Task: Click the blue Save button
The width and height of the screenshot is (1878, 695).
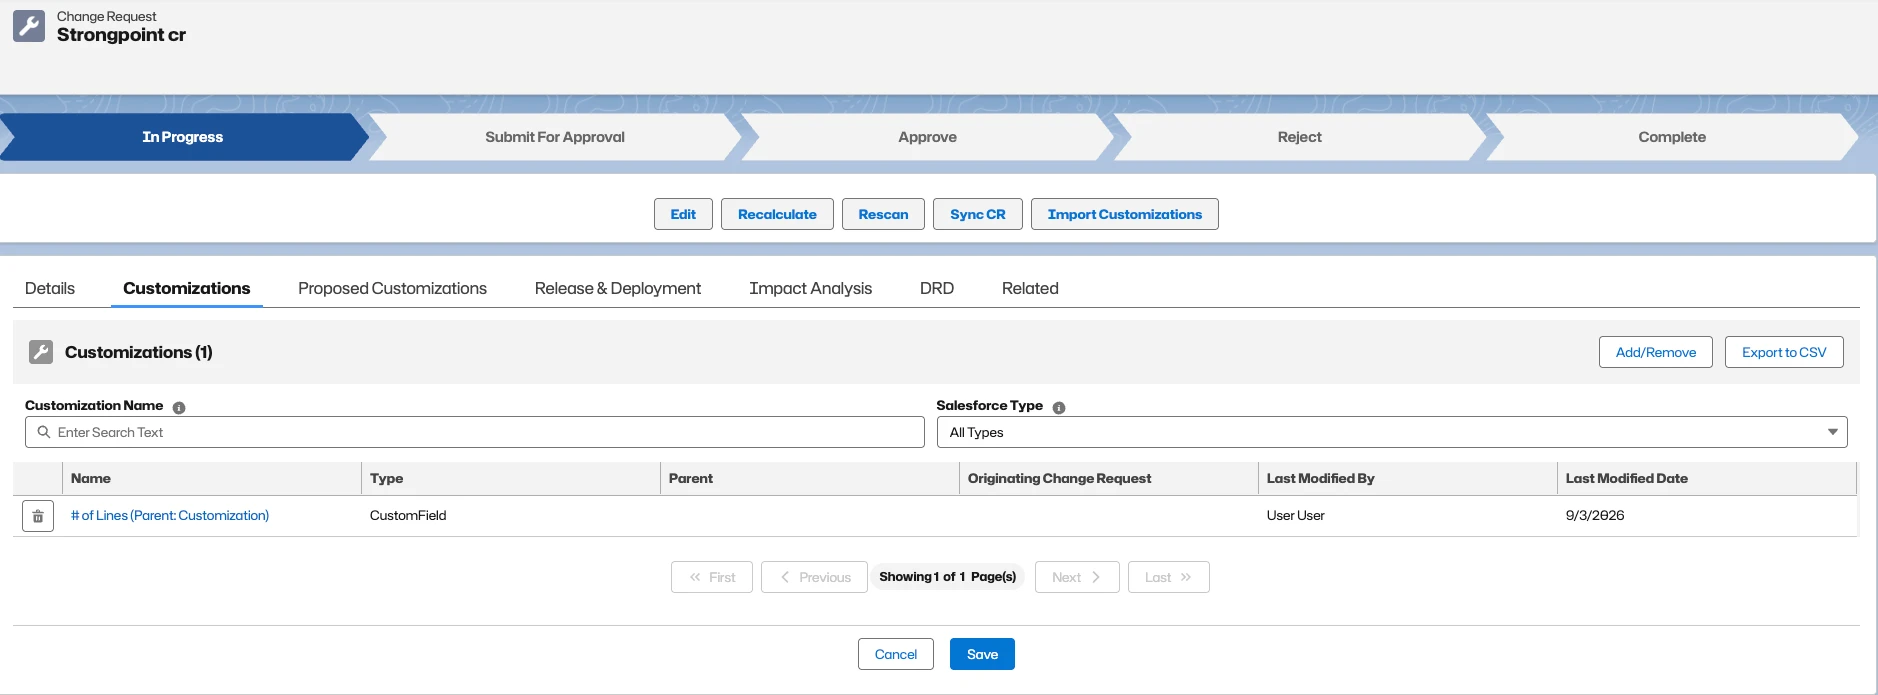Action: click(982, 654)
